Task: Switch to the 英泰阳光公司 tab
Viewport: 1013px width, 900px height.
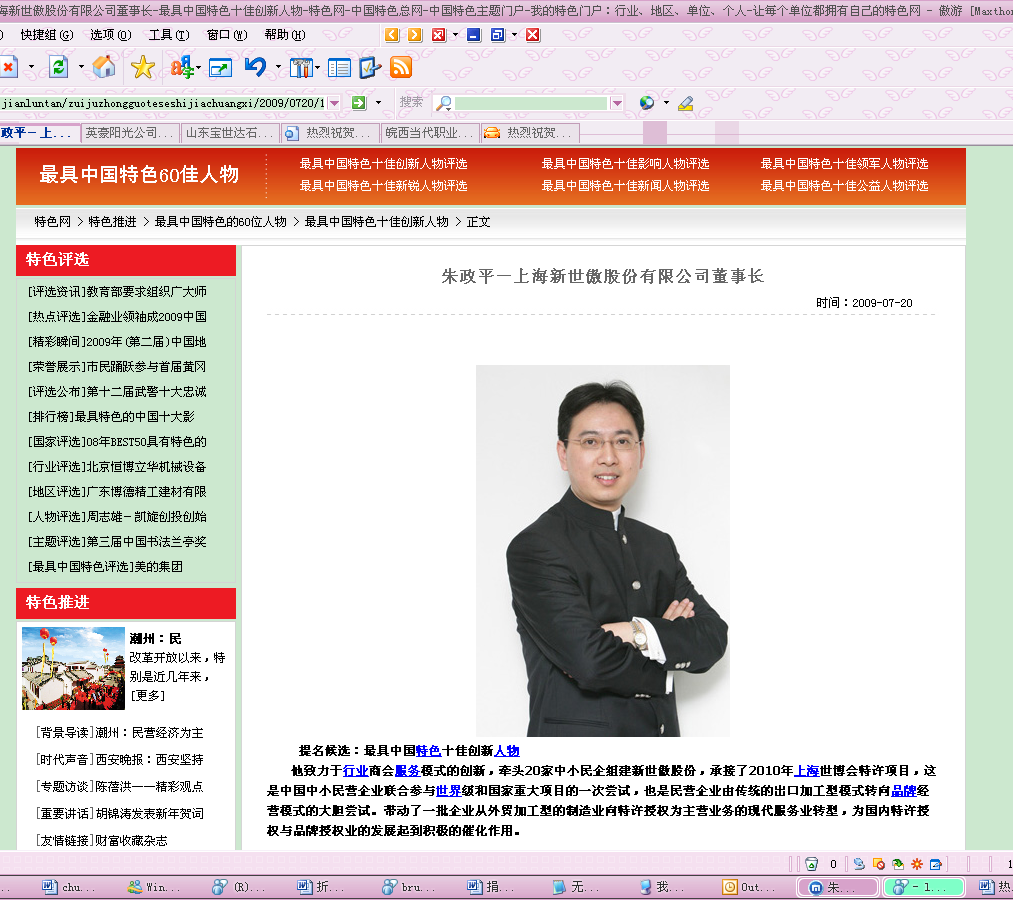Action: pos(128,133)
